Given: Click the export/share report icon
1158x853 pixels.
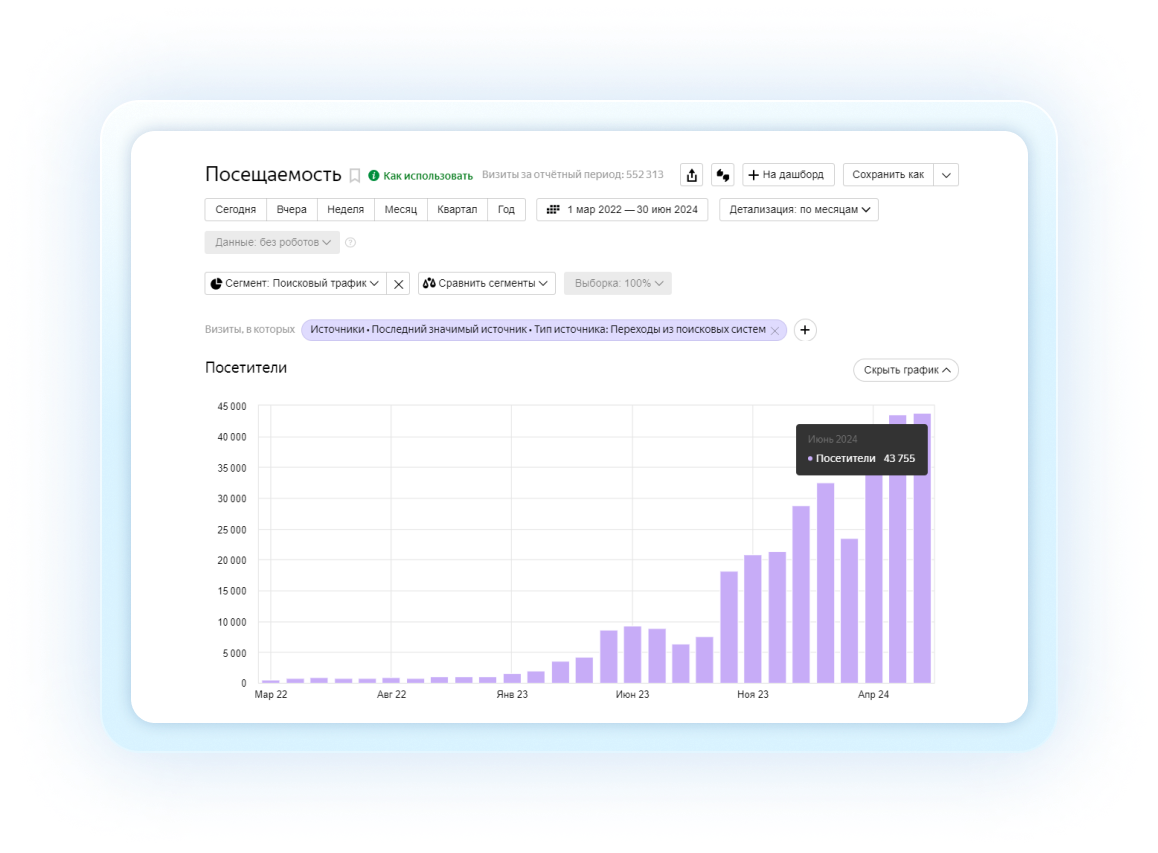Looking at the screenshot, I should 691,175.
